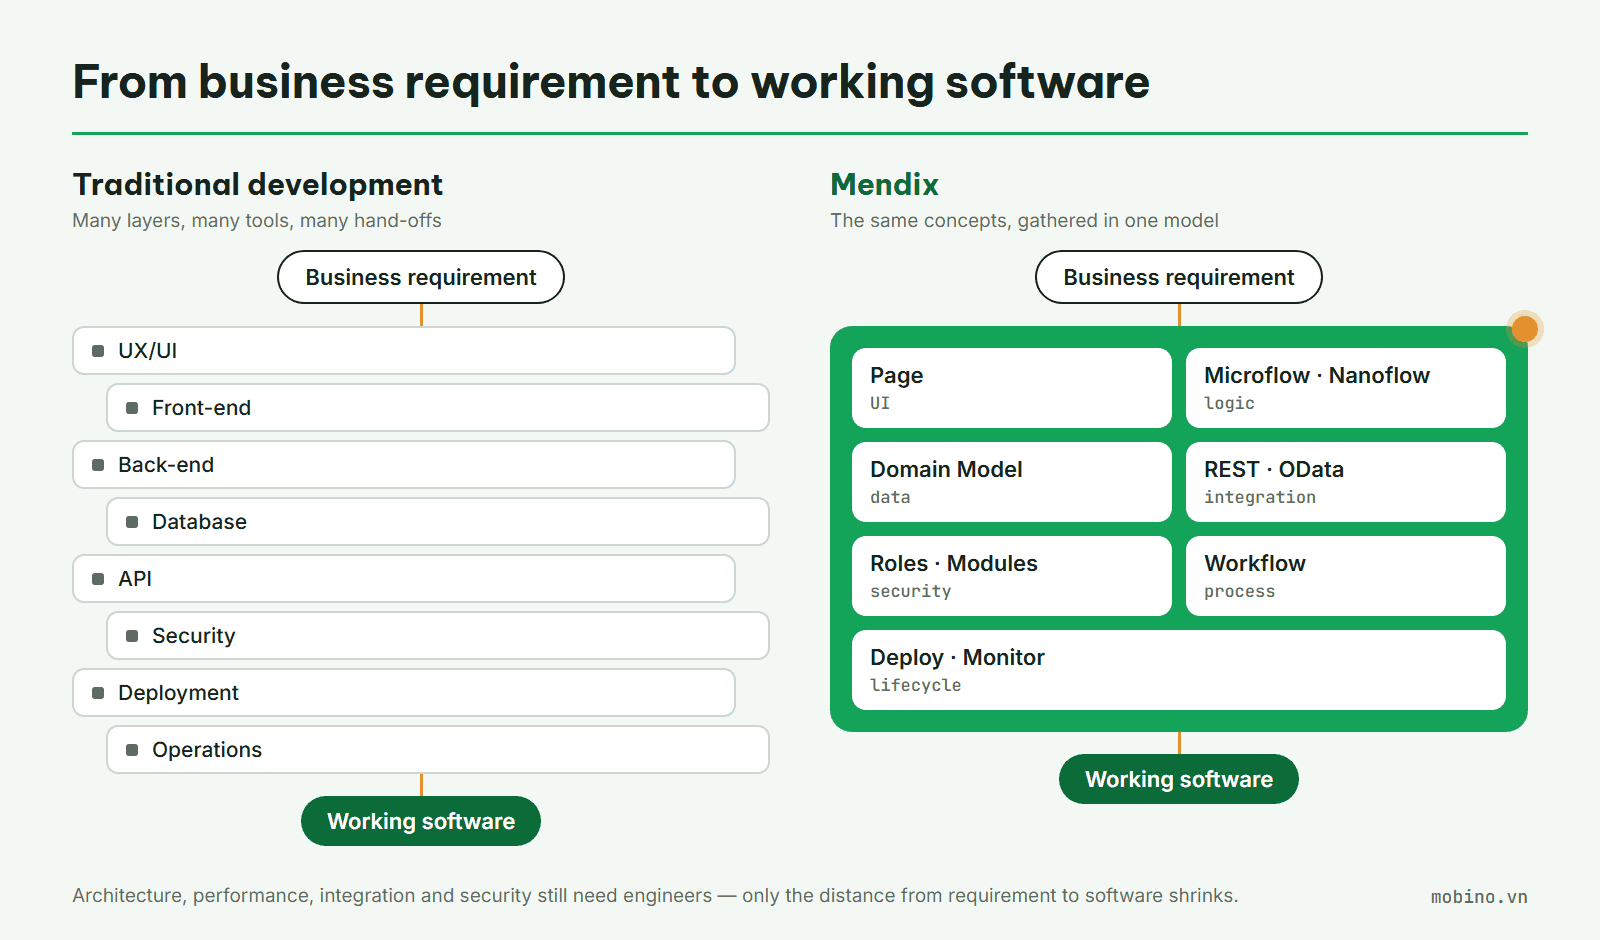Click the Mendix Business requirement pill
The height and width of the screenshot is (940, 1600).
point(1179,277)
